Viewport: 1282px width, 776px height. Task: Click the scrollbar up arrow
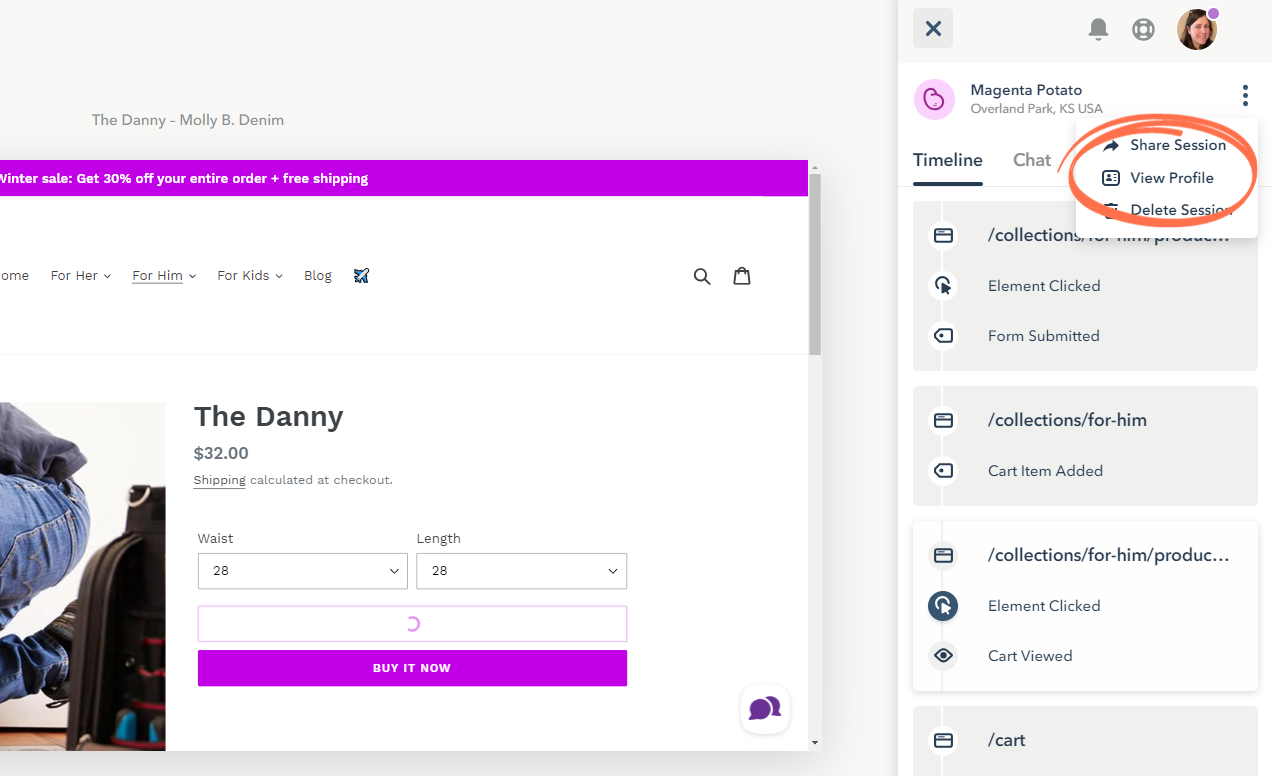[x=815, y=167]
